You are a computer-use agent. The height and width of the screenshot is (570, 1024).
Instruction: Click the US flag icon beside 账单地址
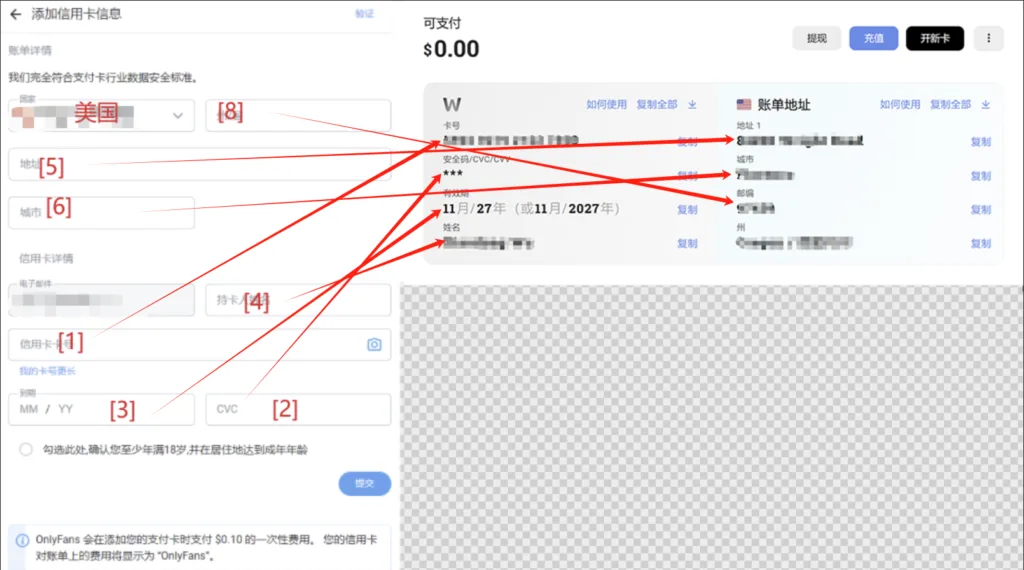pyautogui.click(x=744, y=105)
